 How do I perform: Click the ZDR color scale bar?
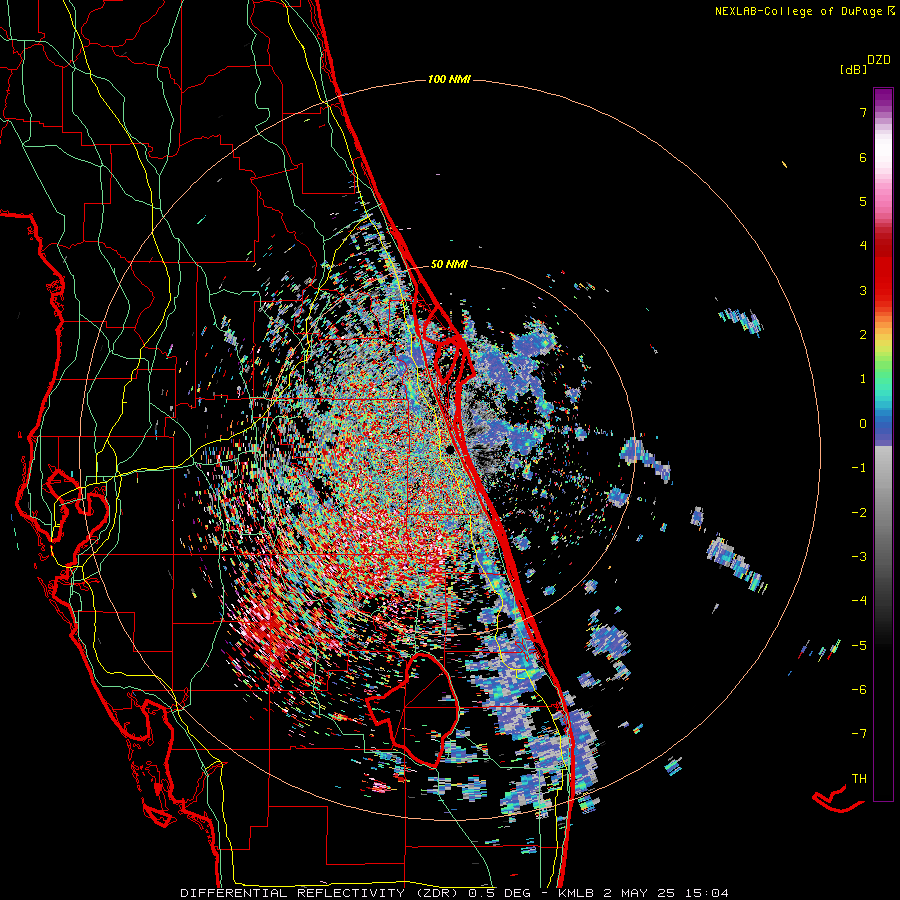(883, 444)
